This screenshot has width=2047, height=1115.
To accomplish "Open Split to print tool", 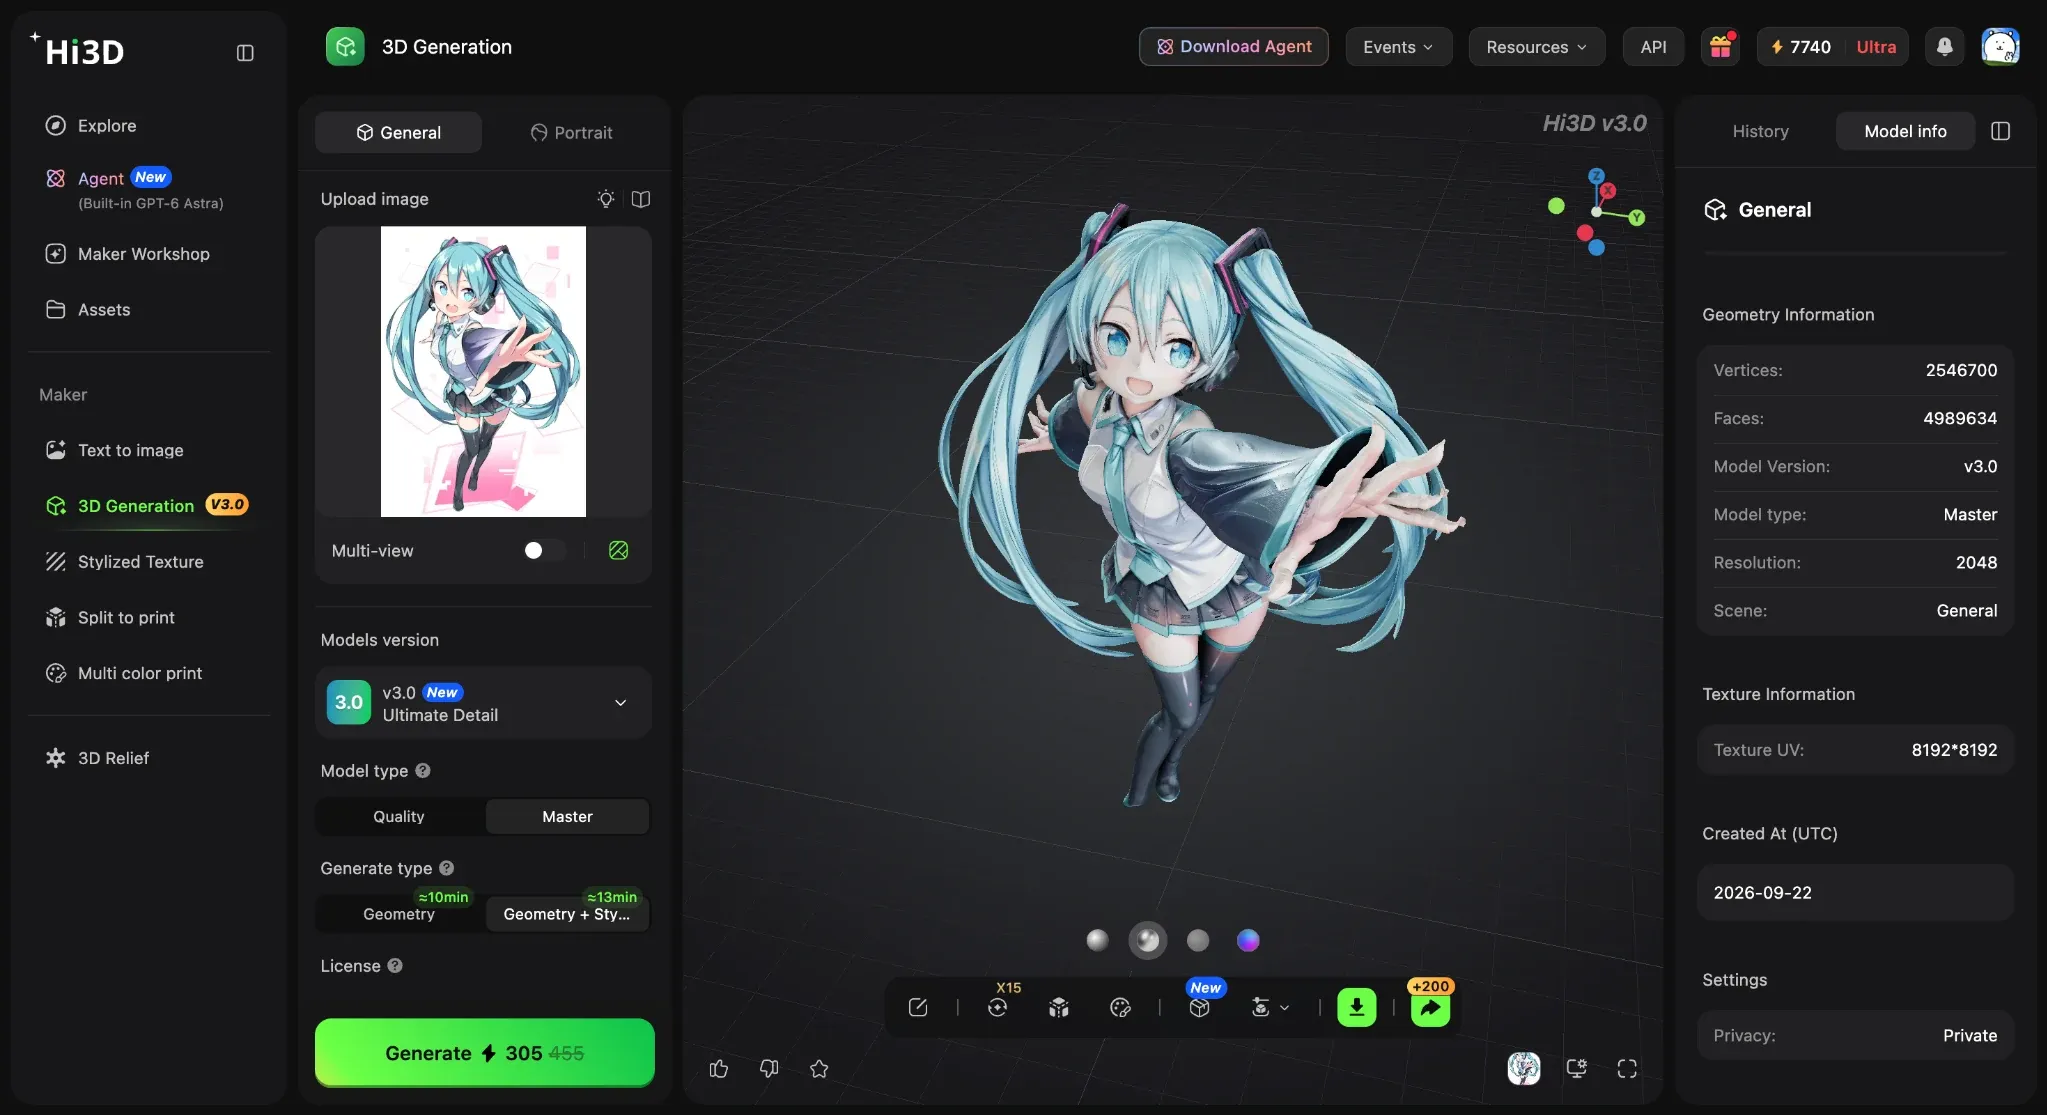I will coord(111,618).
